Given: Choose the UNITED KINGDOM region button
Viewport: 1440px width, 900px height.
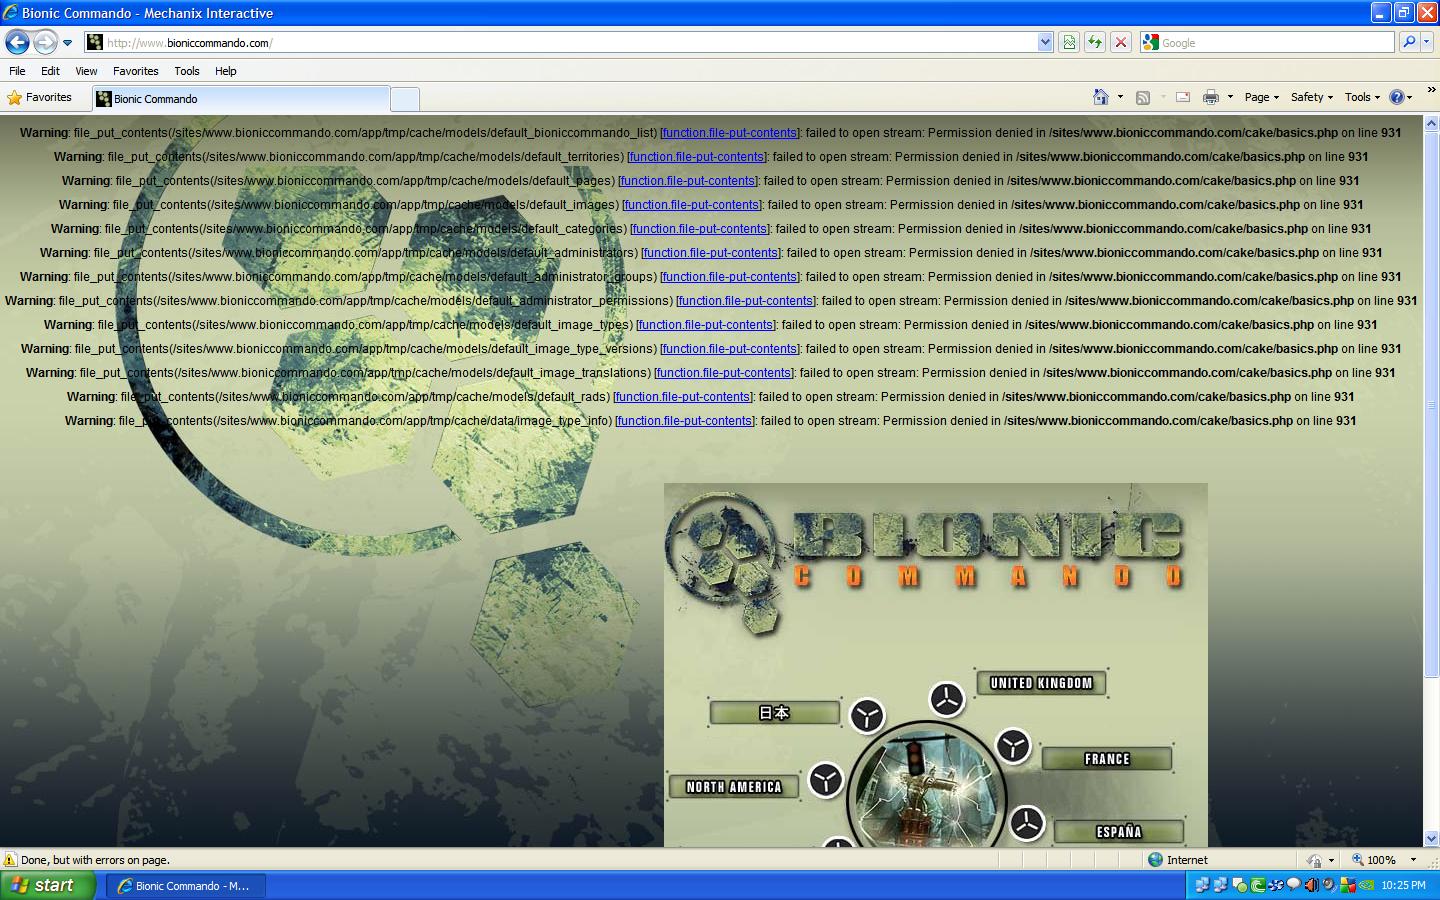Looking at the screenshot, I should pos(1041,683).
